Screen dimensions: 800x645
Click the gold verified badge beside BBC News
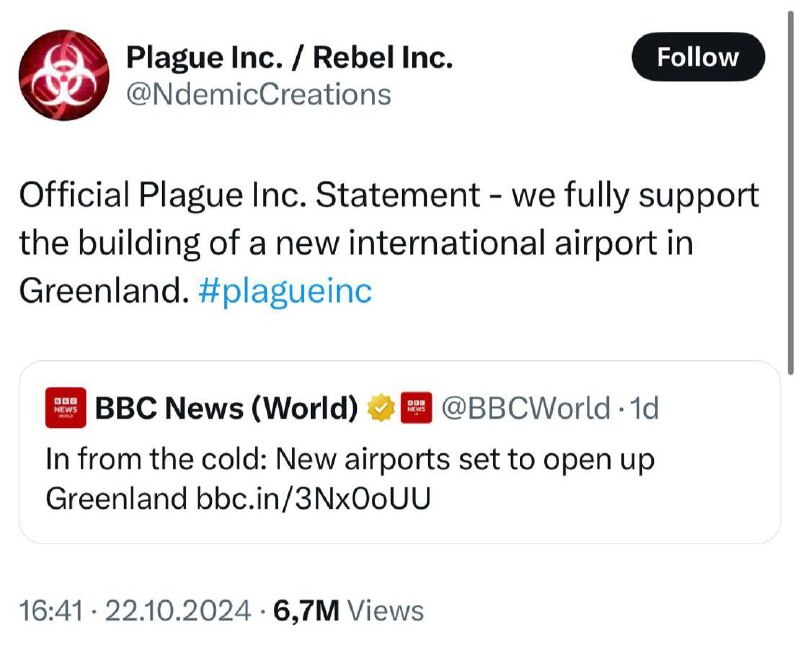click(x=381, y=408)
